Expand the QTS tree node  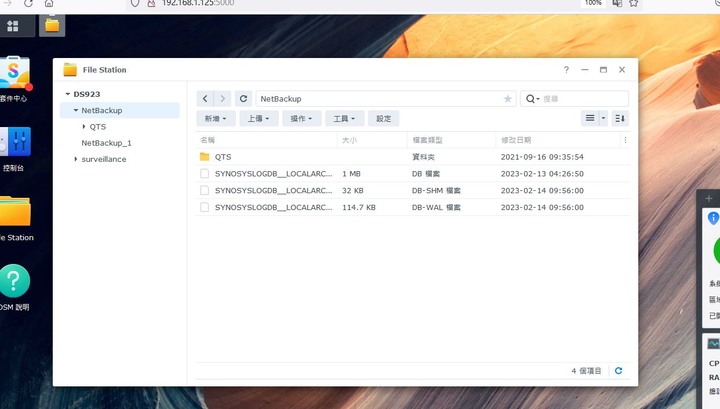point(84,127)
